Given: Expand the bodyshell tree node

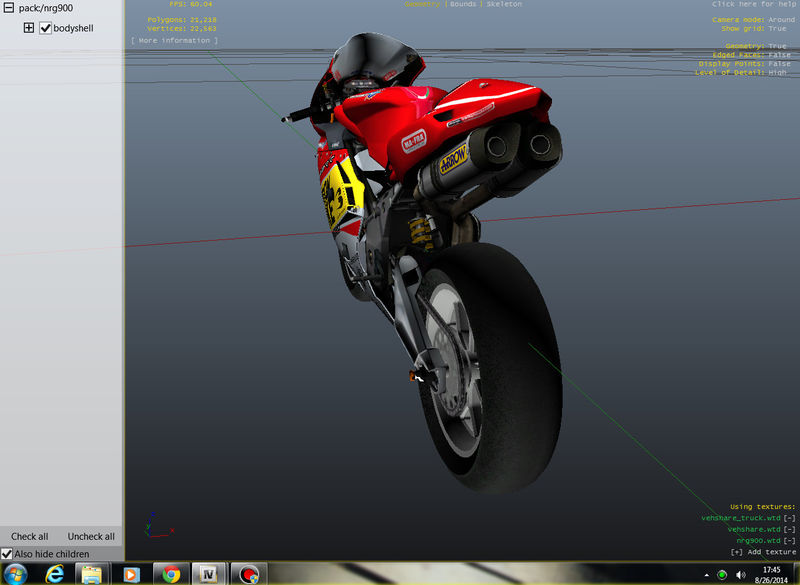Looking at the screenshot, I should [x=29, y=28].
